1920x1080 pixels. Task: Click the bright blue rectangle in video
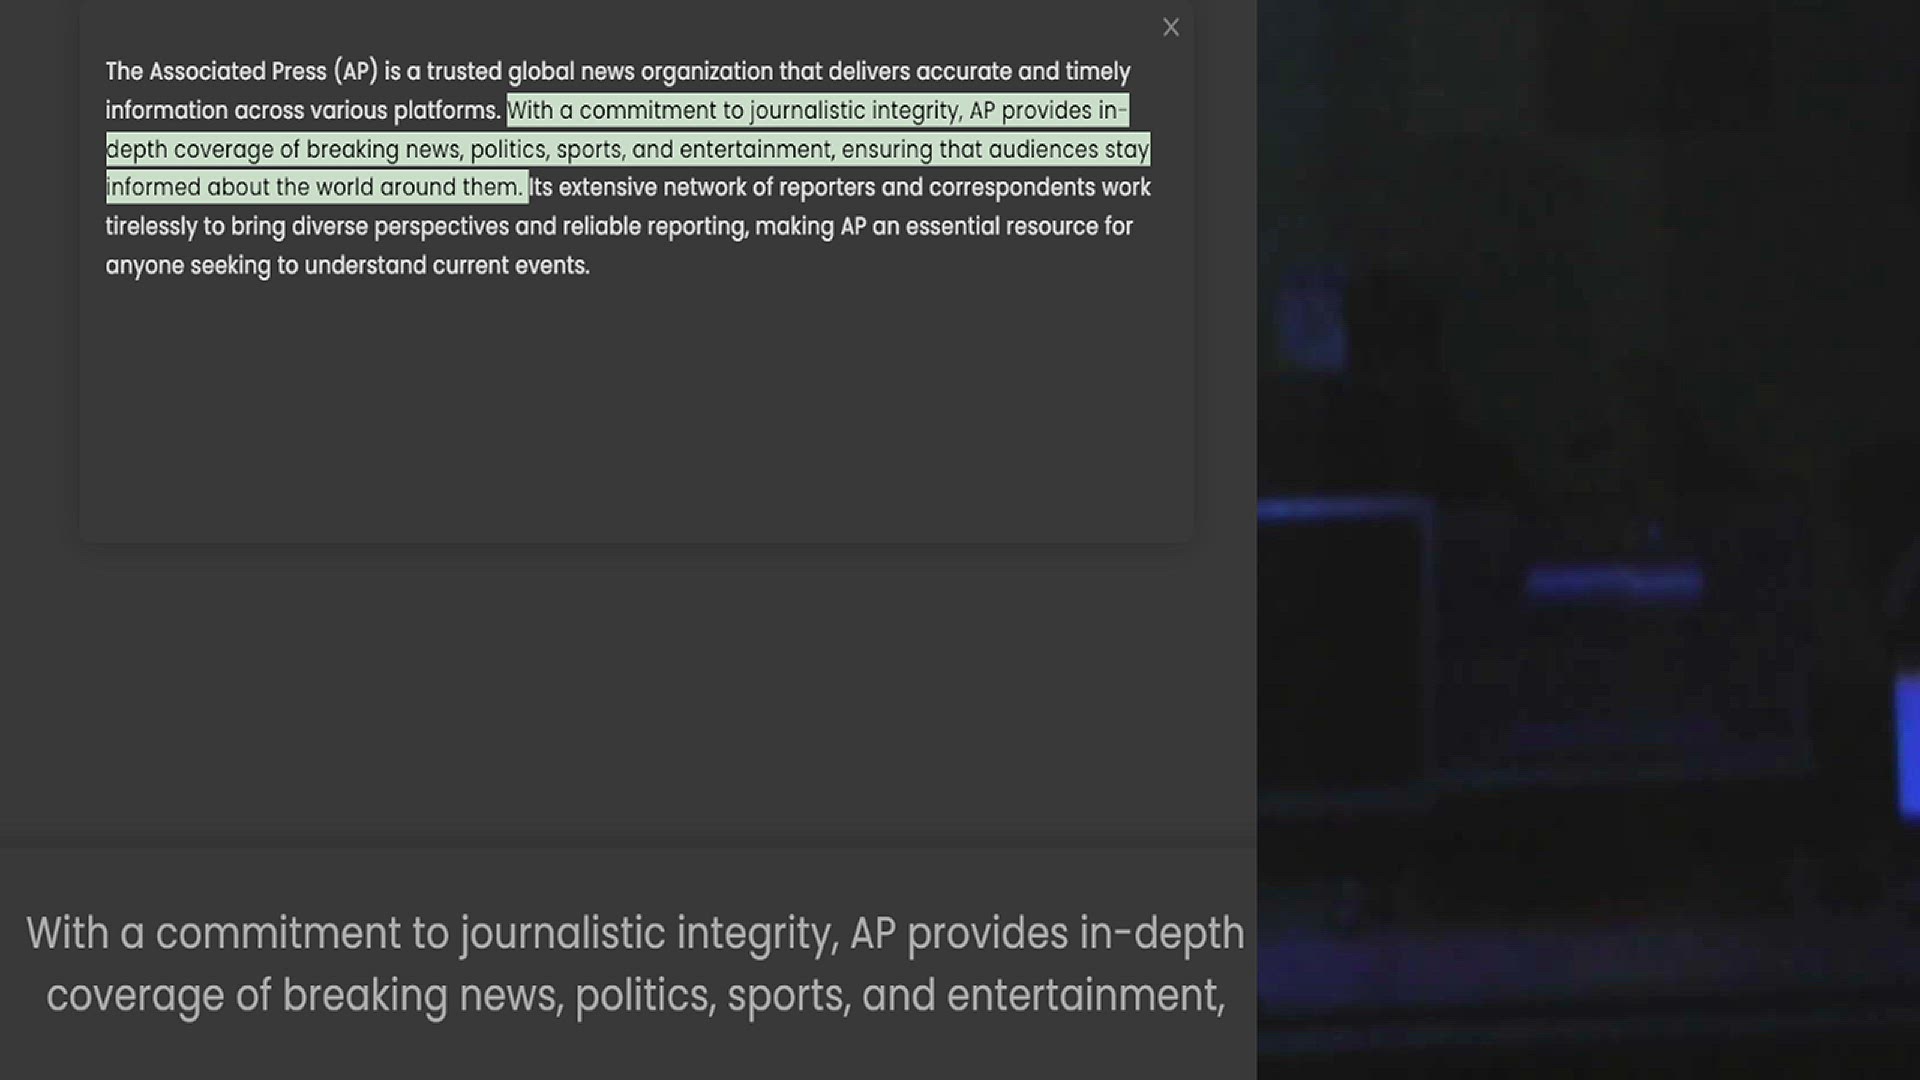click(x=1907, y=745)
